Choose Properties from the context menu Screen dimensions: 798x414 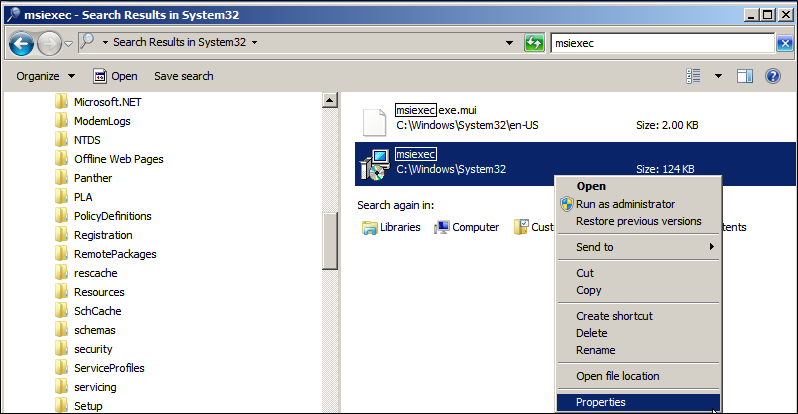638,402
